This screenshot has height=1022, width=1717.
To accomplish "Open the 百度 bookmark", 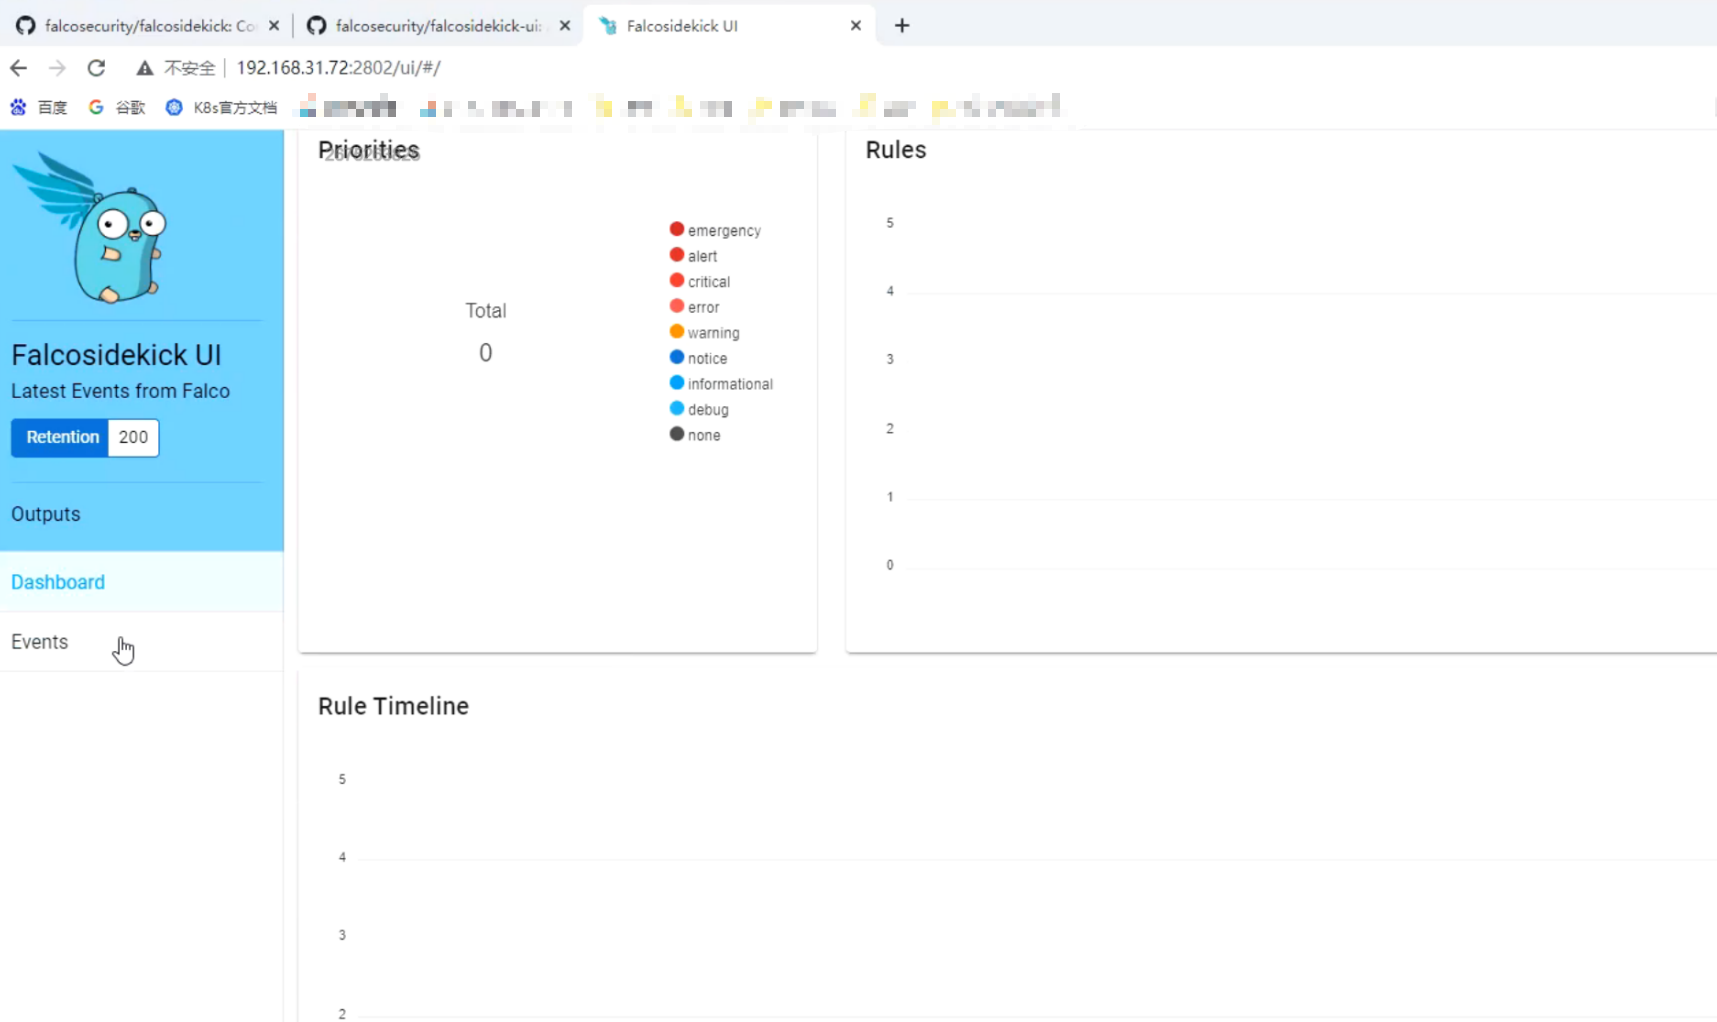I will click(39, 107).
